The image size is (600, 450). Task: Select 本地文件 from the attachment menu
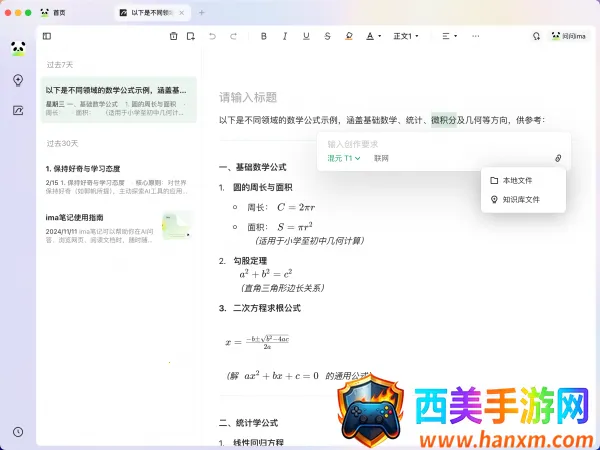click(516, 180)
